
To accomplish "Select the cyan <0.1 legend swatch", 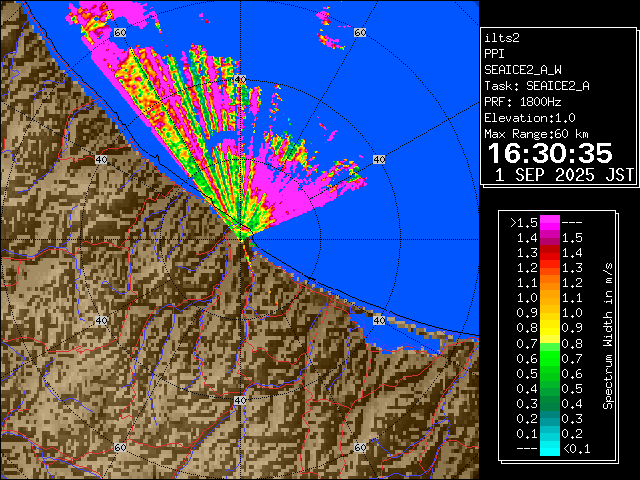I will click(x=549, y=449).
